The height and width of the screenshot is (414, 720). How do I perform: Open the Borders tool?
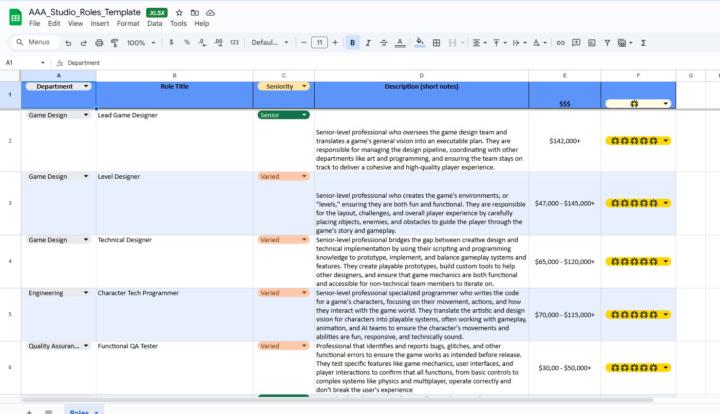click(x=438, y=43)
